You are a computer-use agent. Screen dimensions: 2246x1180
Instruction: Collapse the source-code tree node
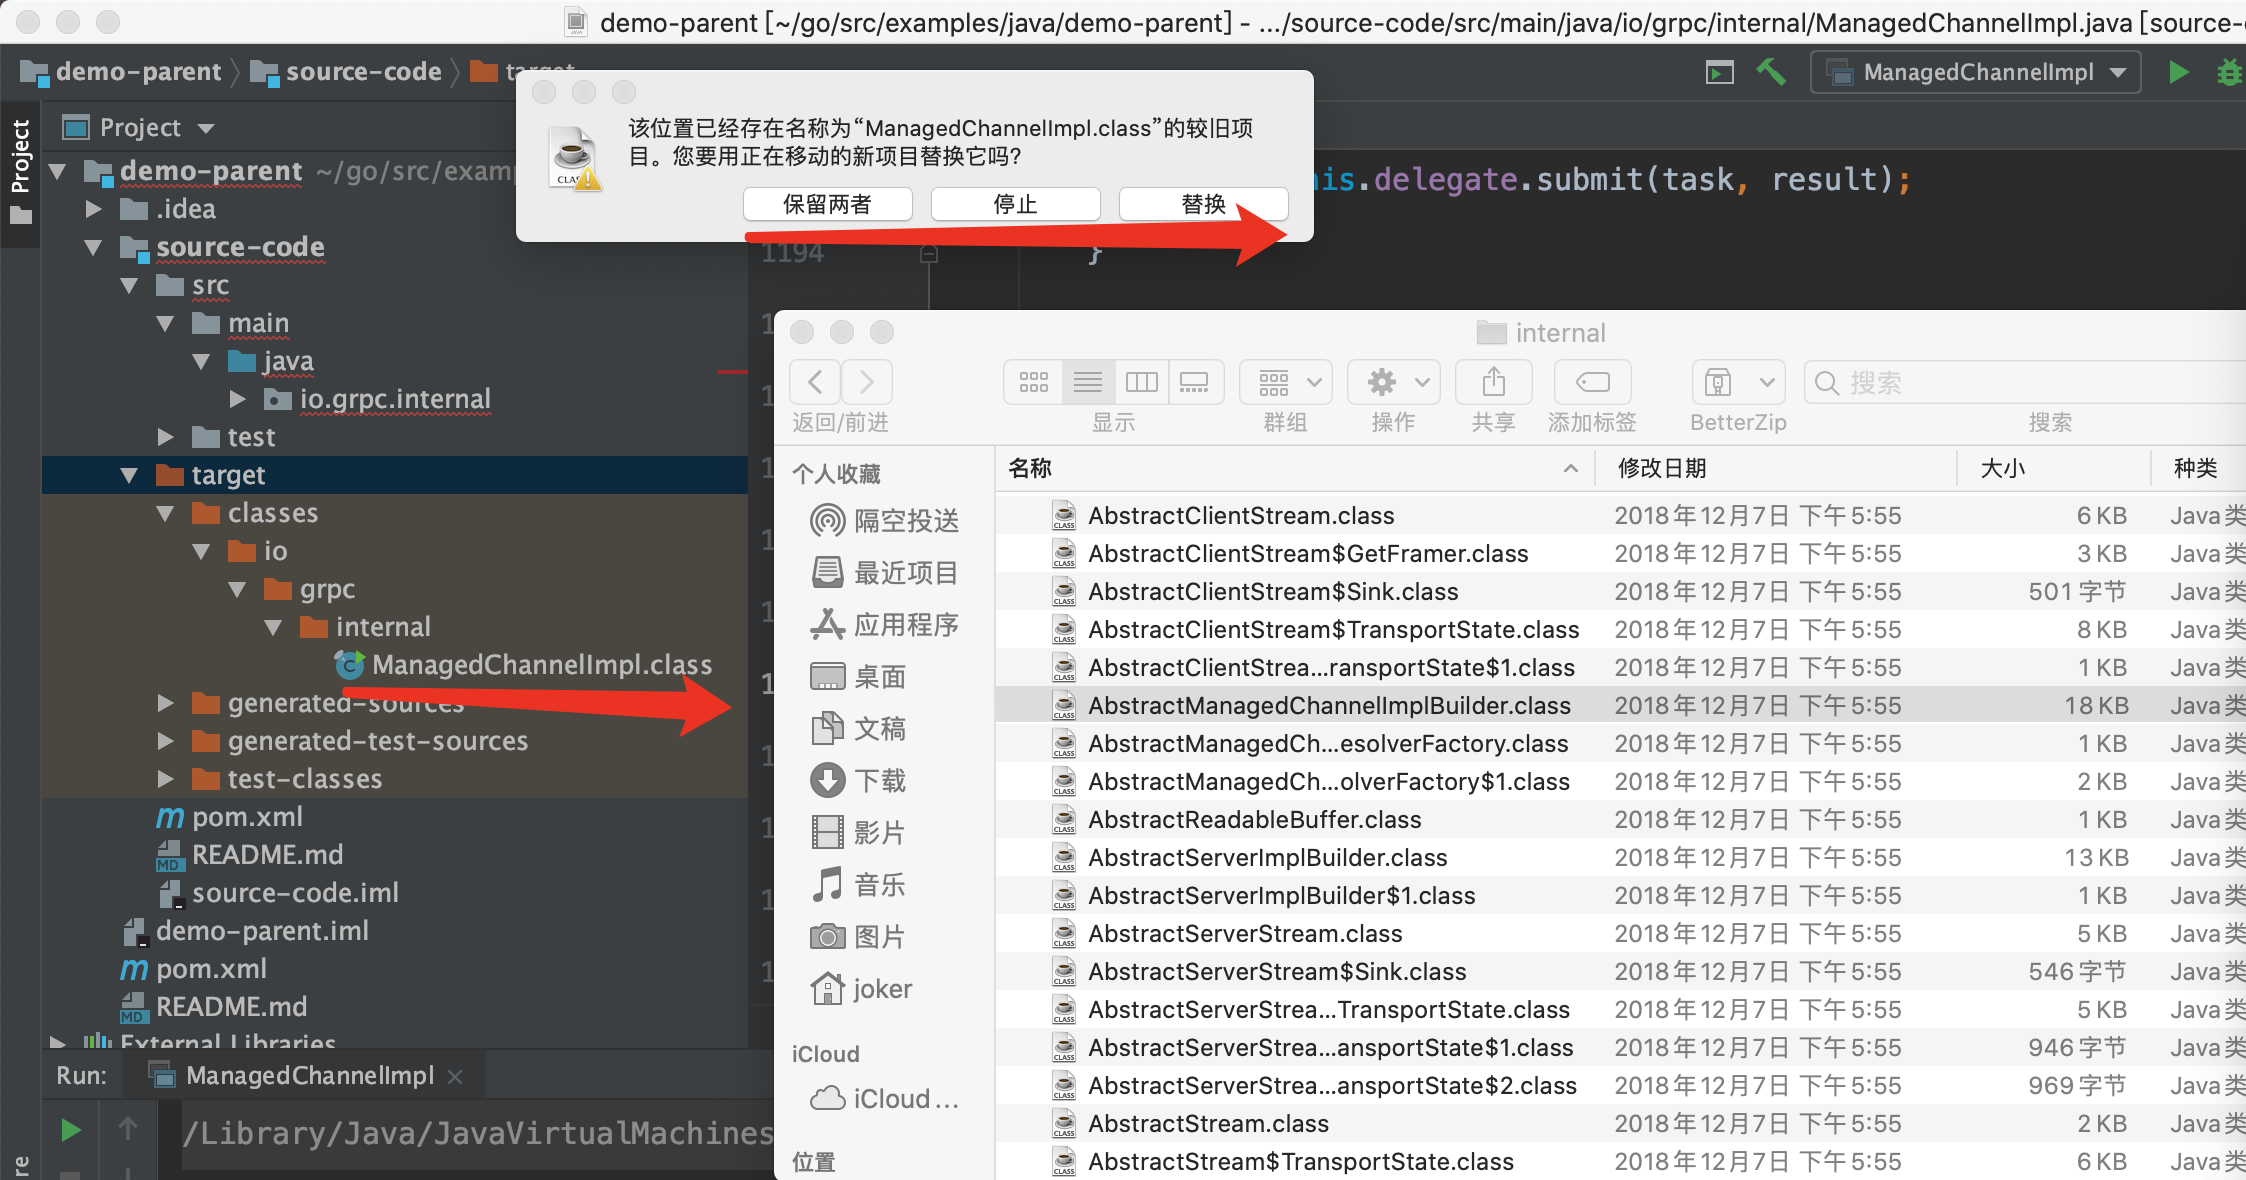pos(93,247)
